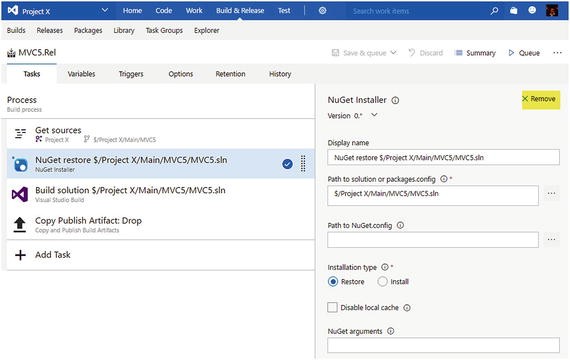Click the search magnifier icon
The width and height of the screenshot is (570, 360).
[494, 11]
